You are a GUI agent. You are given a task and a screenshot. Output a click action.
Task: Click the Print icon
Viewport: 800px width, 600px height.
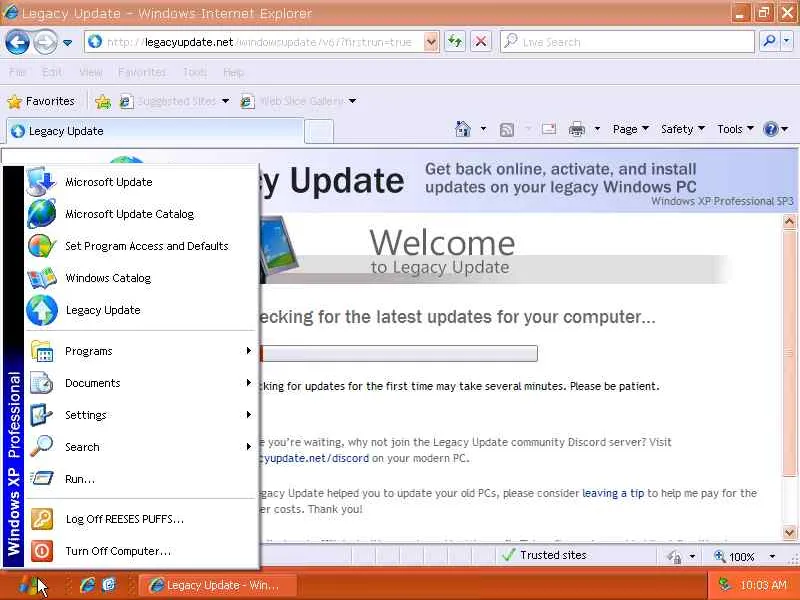pos(577,130)
